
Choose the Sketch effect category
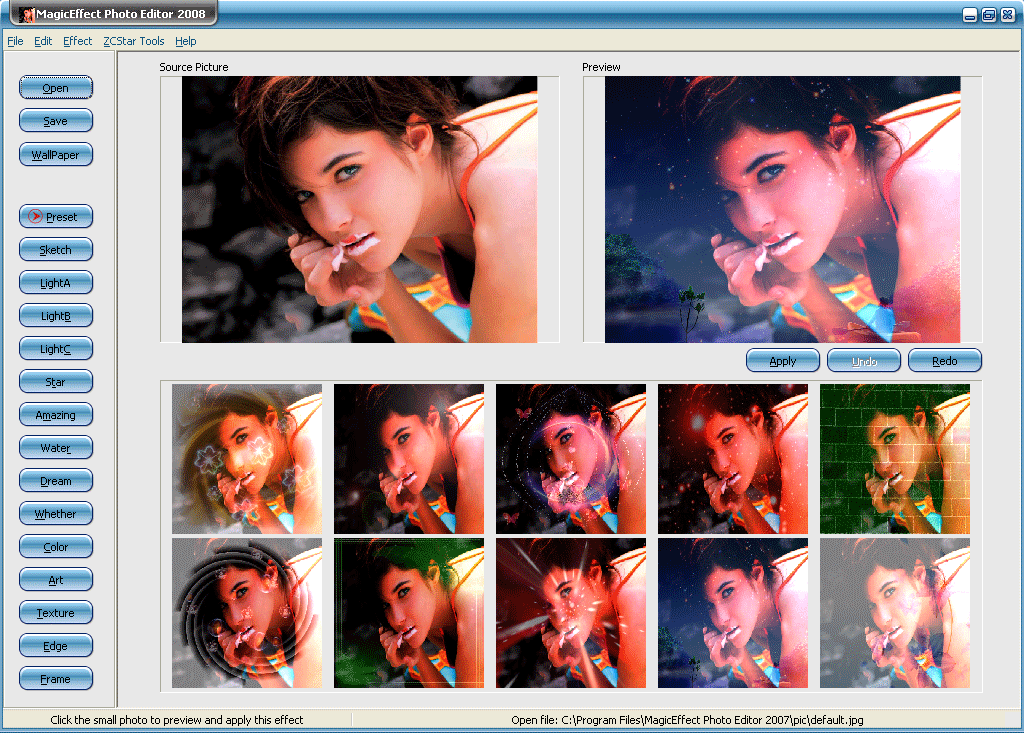(56, 250)
